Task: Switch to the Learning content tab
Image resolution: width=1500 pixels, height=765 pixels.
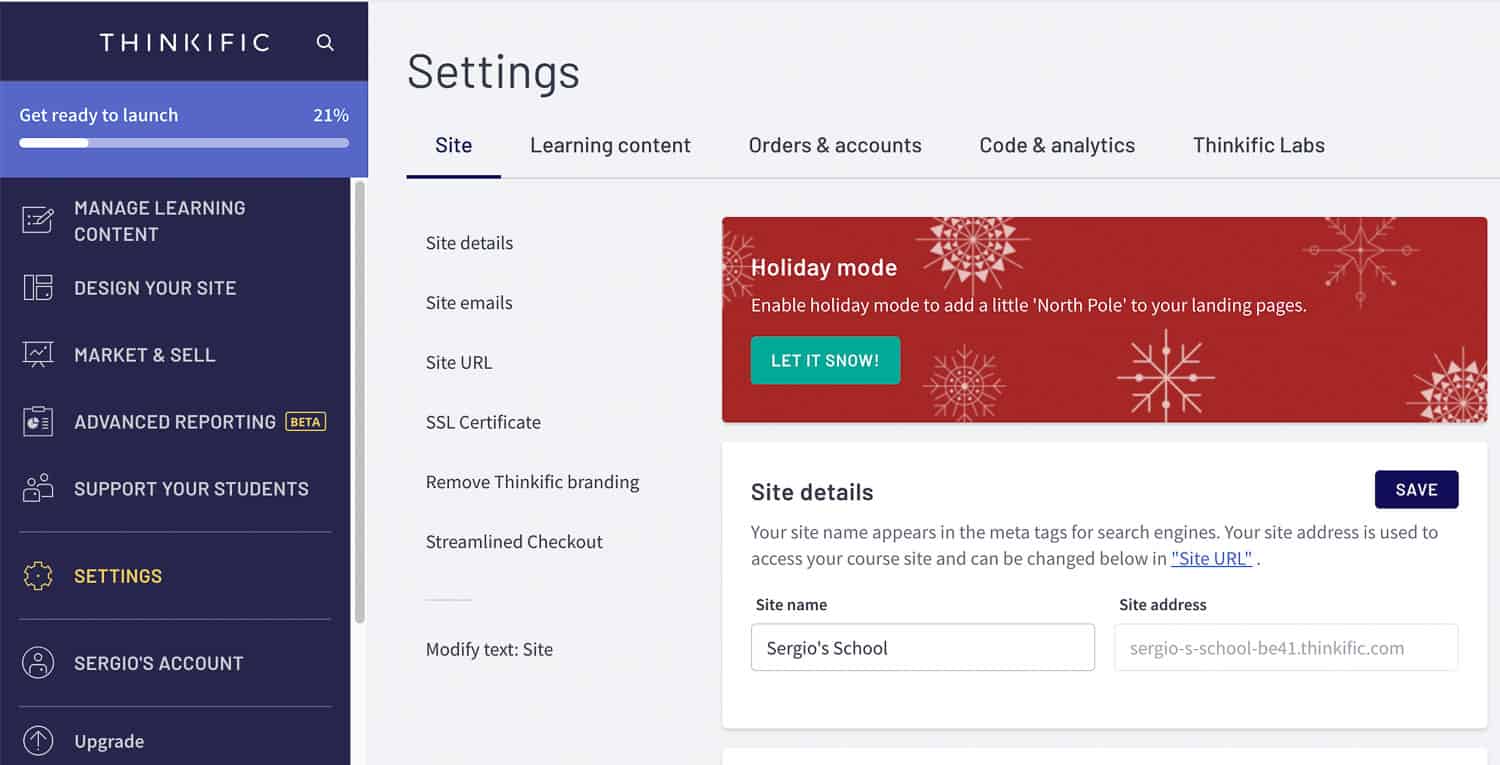Action: pyautogui.click(x=609, y=145)
